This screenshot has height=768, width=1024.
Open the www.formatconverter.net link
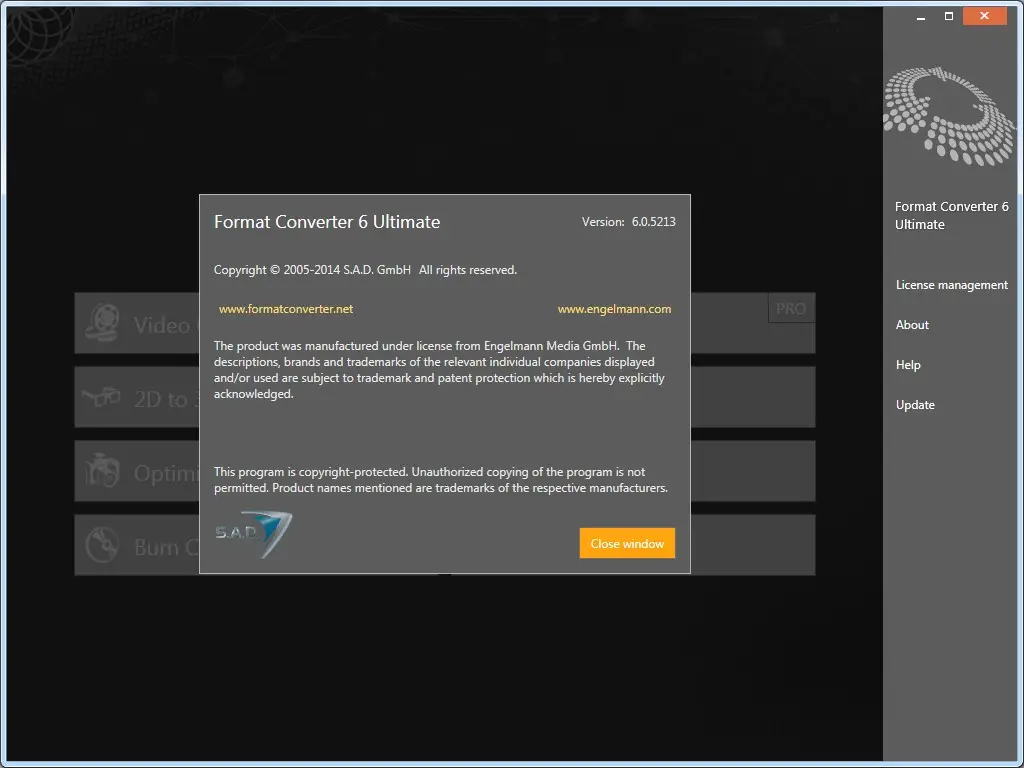click(x=286, y=309)
